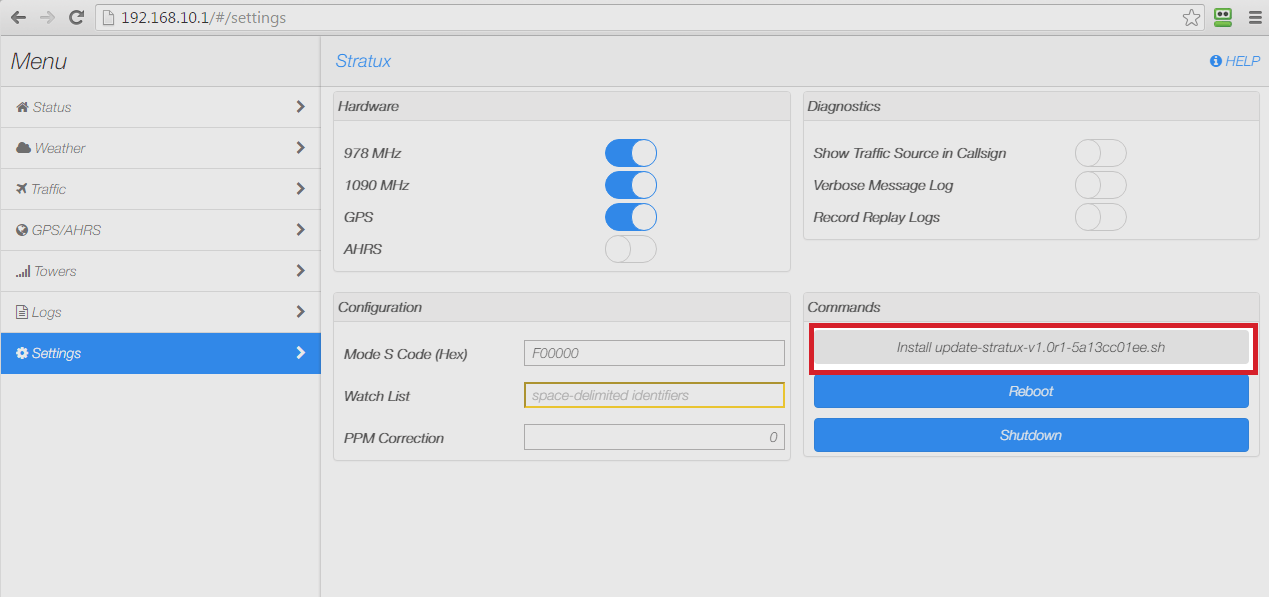Enable the AHRS toggle
Screen dimensions: 1269x597
631,249
